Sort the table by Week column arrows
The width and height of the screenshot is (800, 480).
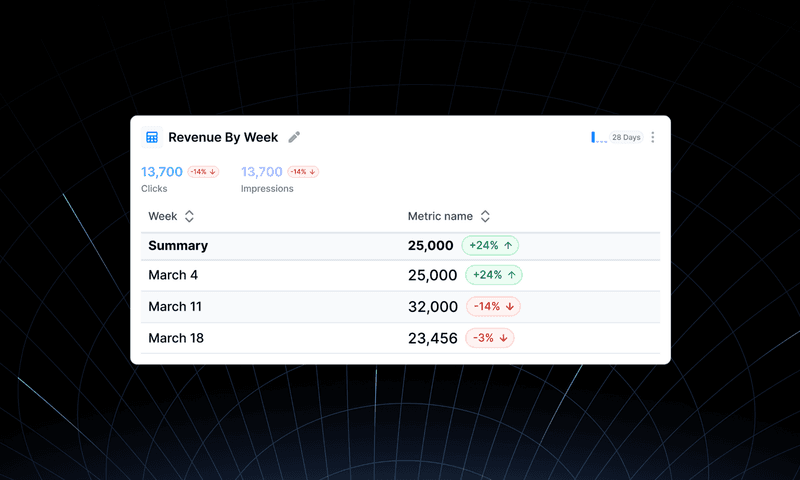[189, 216]
